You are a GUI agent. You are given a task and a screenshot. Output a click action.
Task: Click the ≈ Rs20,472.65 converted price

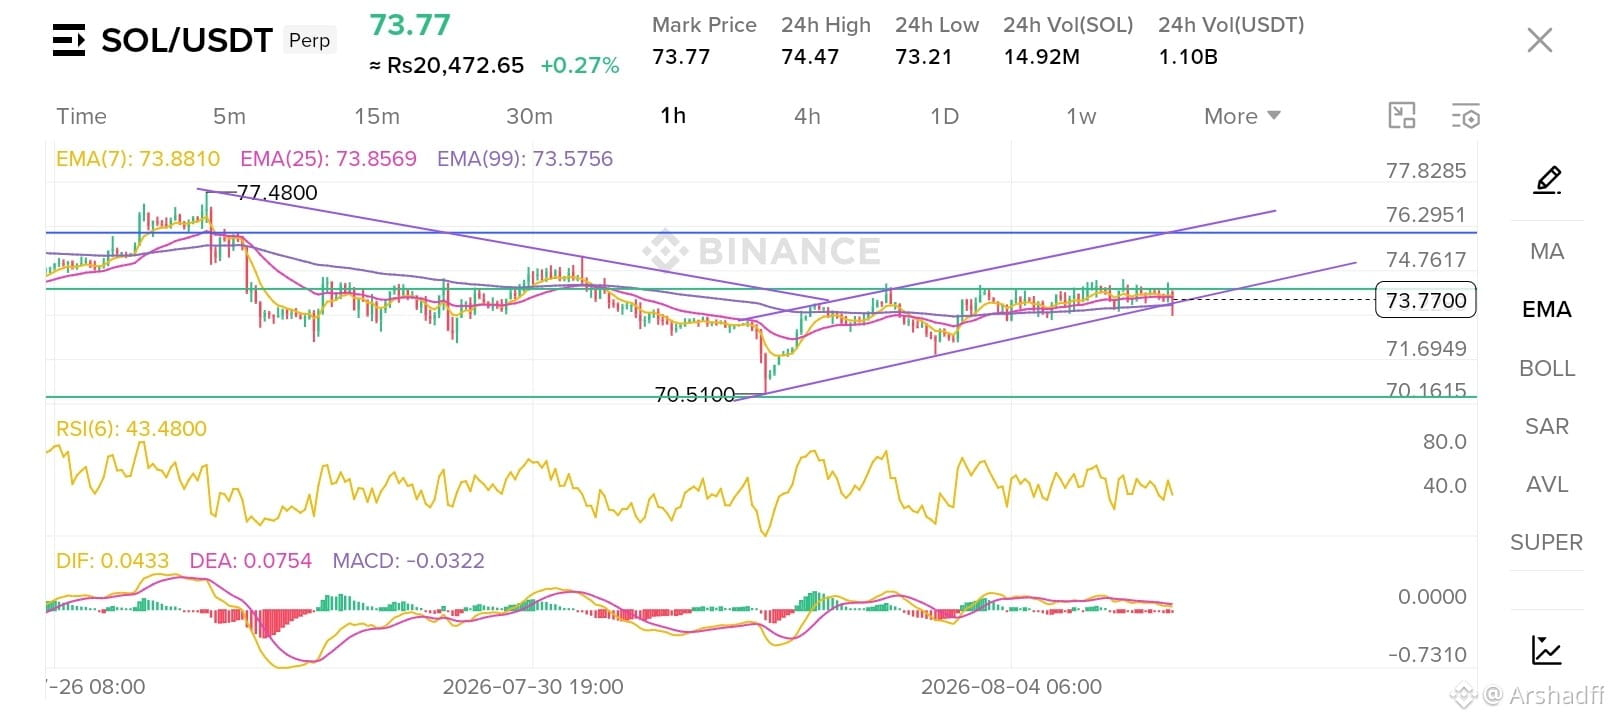pyautogui.click(x=446, y=65)
